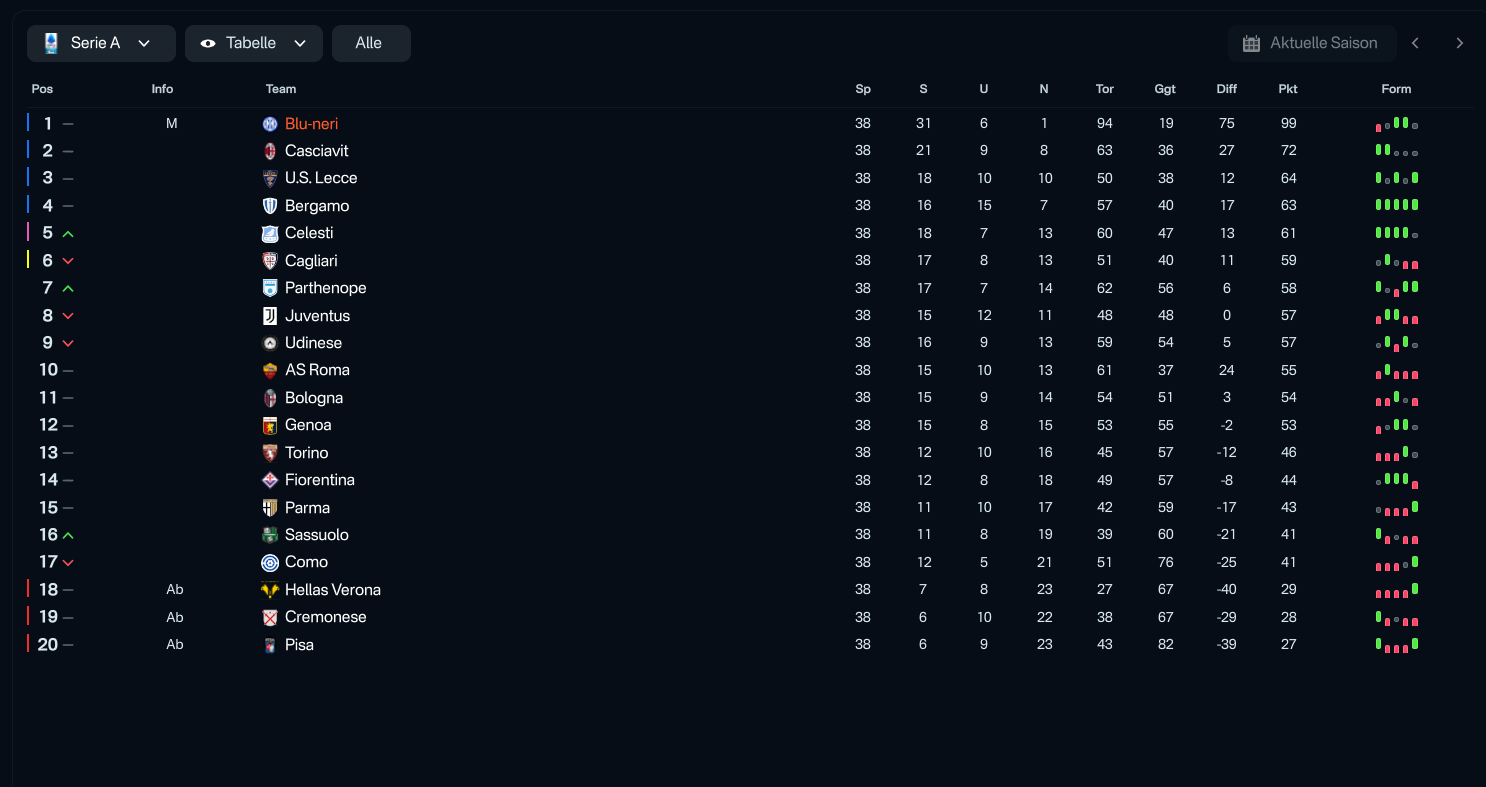Image resolution: width=1486 pixels, height=787 pixels.
Task: Click Bergamo's form indicator bars
Action: [x=1396, y=205]
